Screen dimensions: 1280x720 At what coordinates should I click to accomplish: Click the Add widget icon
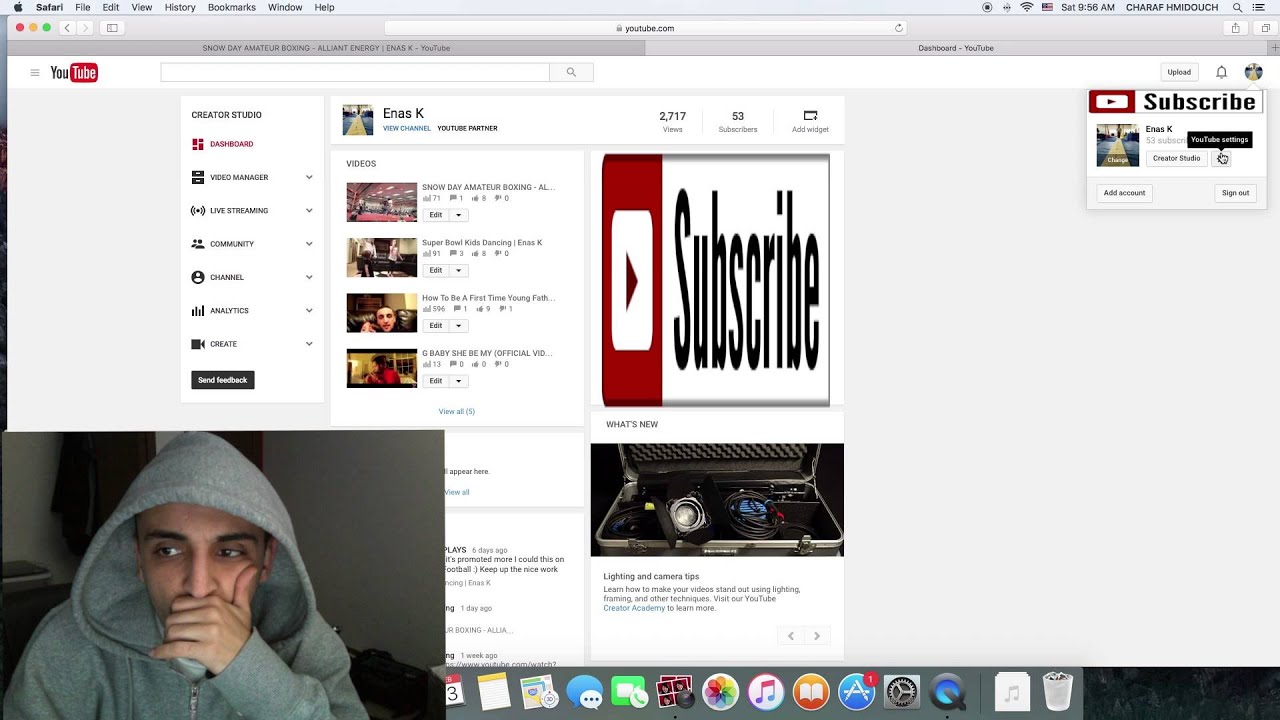pos(810,116)
